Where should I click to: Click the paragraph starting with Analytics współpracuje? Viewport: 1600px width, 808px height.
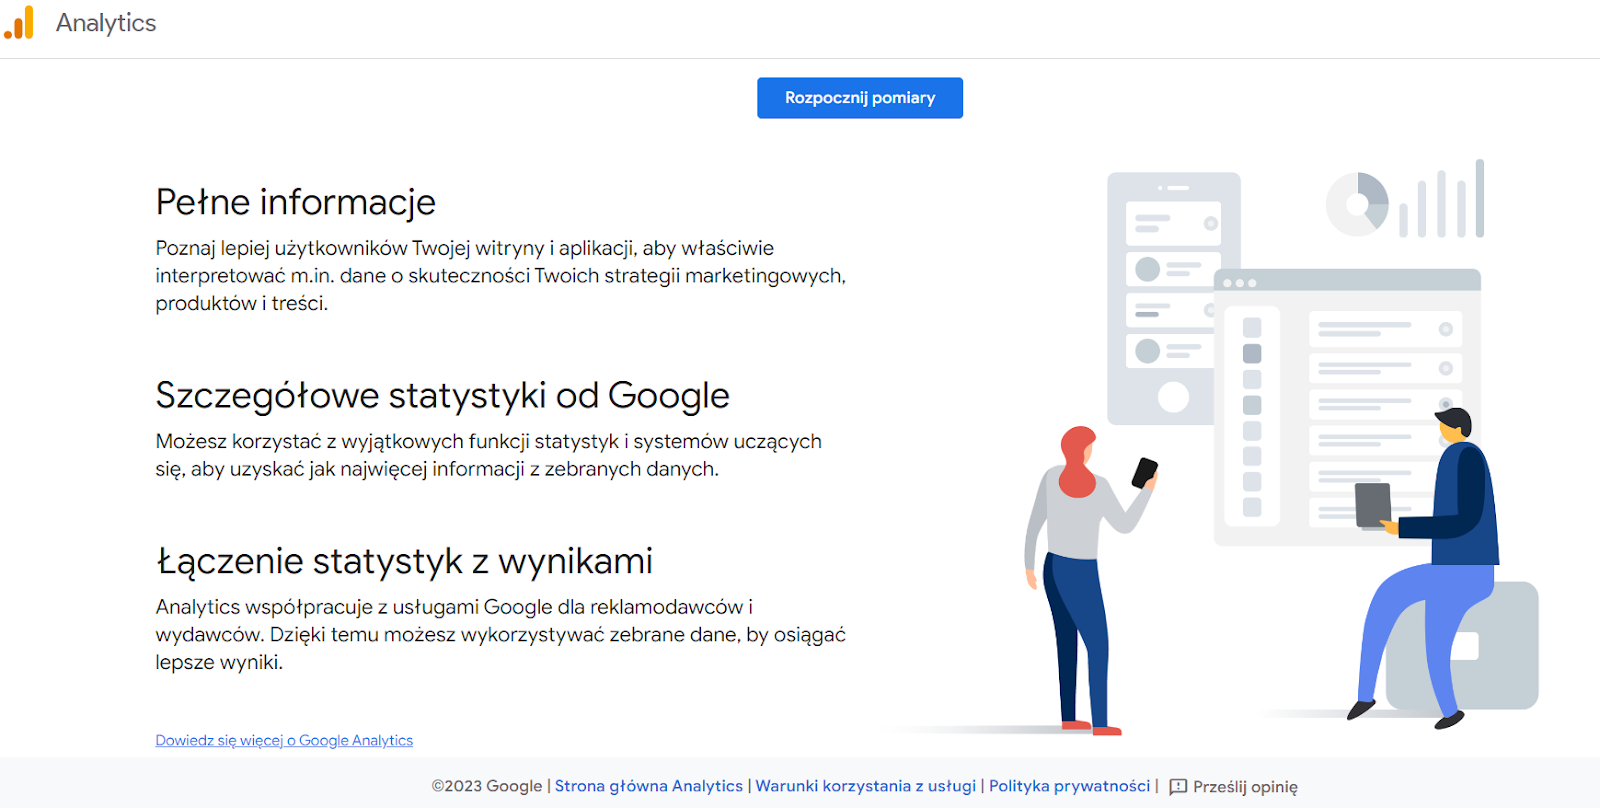point(500,634)
